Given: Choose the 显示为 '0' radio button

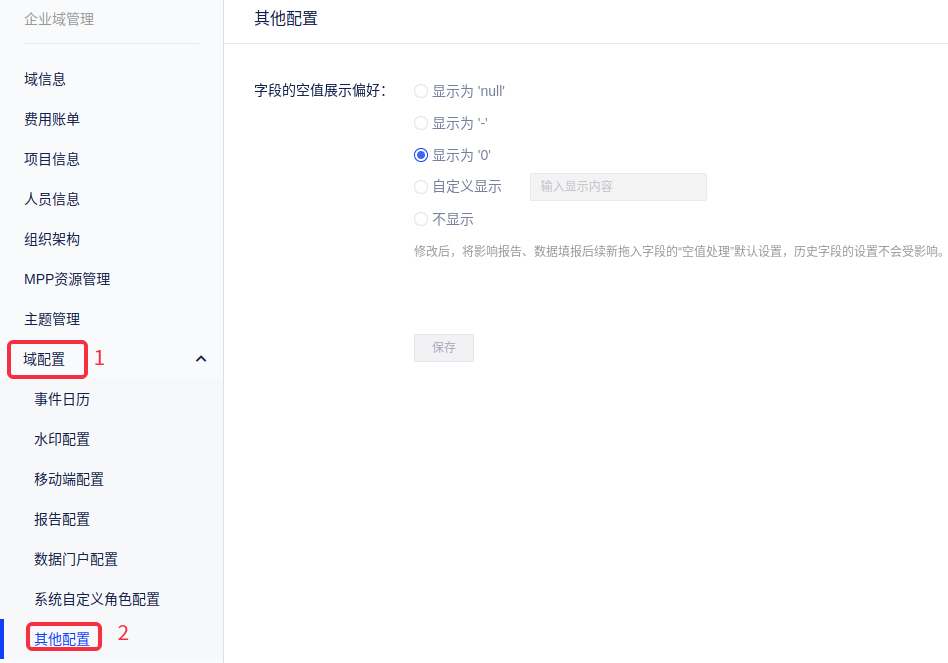Looking at the screenshot, I should tap(421, 155).
